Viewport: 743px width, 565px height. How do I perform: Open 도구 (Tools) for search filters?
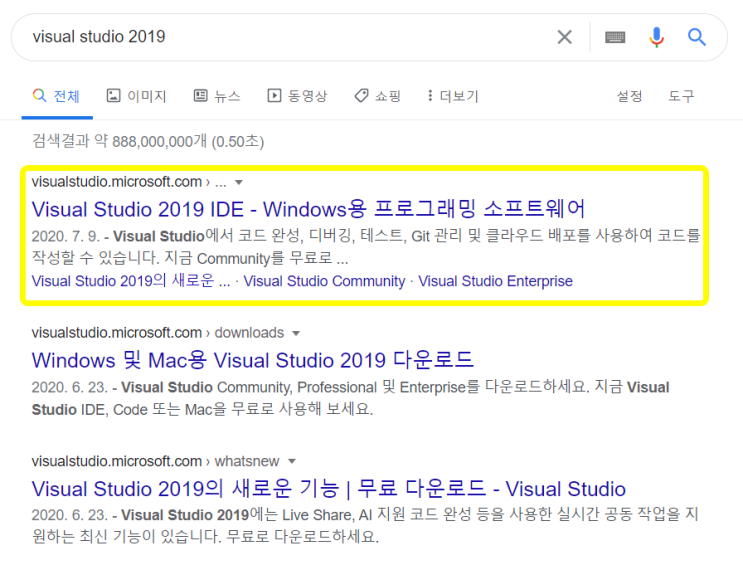[x=681, y=96]
